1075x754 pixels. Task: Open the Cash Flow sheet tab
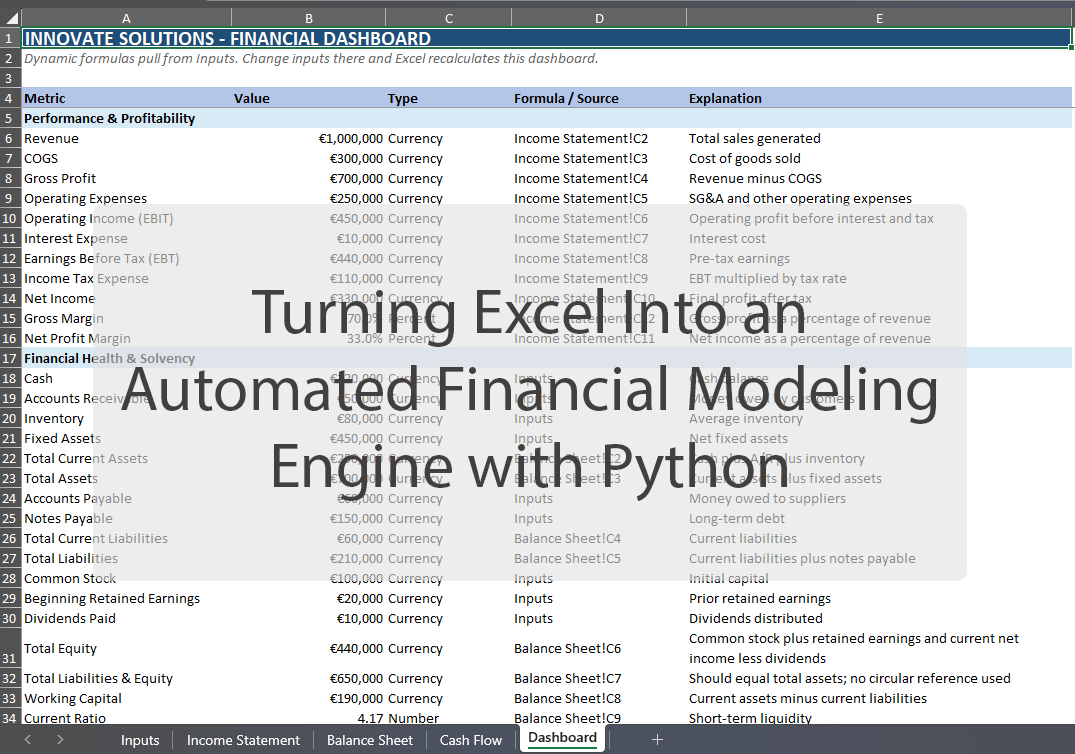click(471, 740)
